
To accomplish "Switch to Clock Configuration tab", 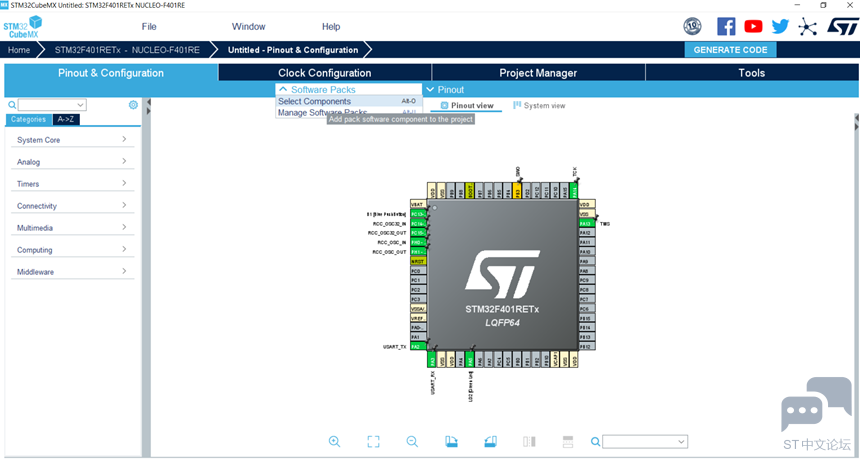I will (325, 73).
